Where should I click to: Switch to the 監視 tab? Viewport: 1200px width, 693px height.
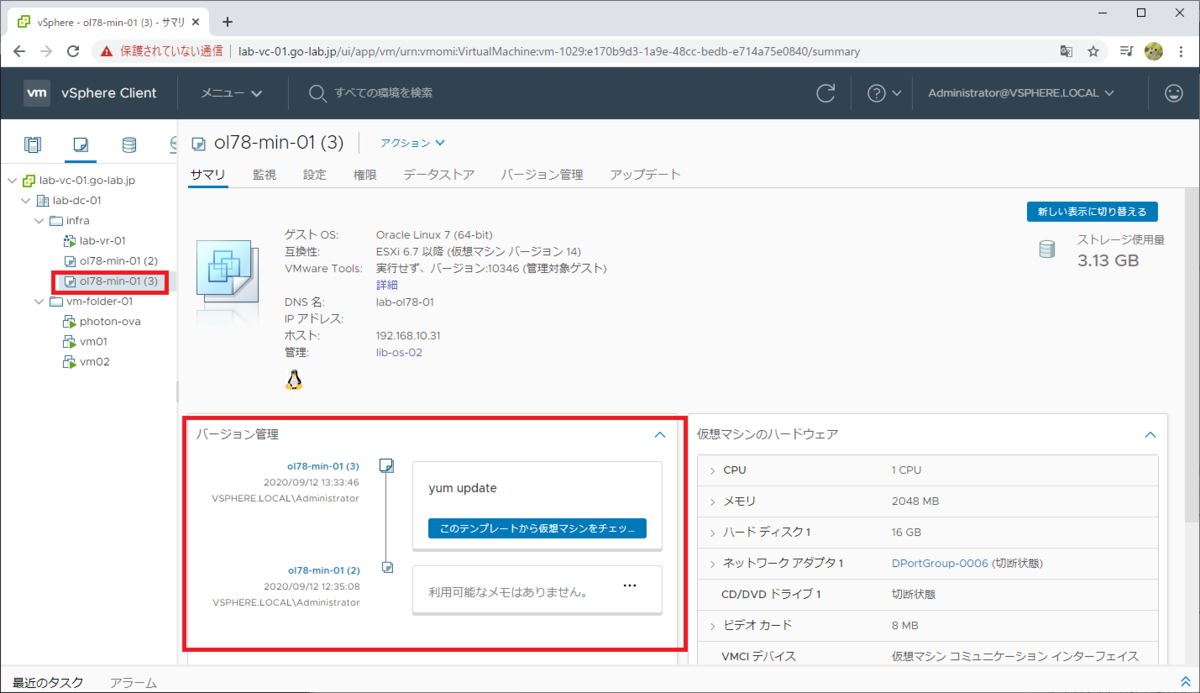264,174
